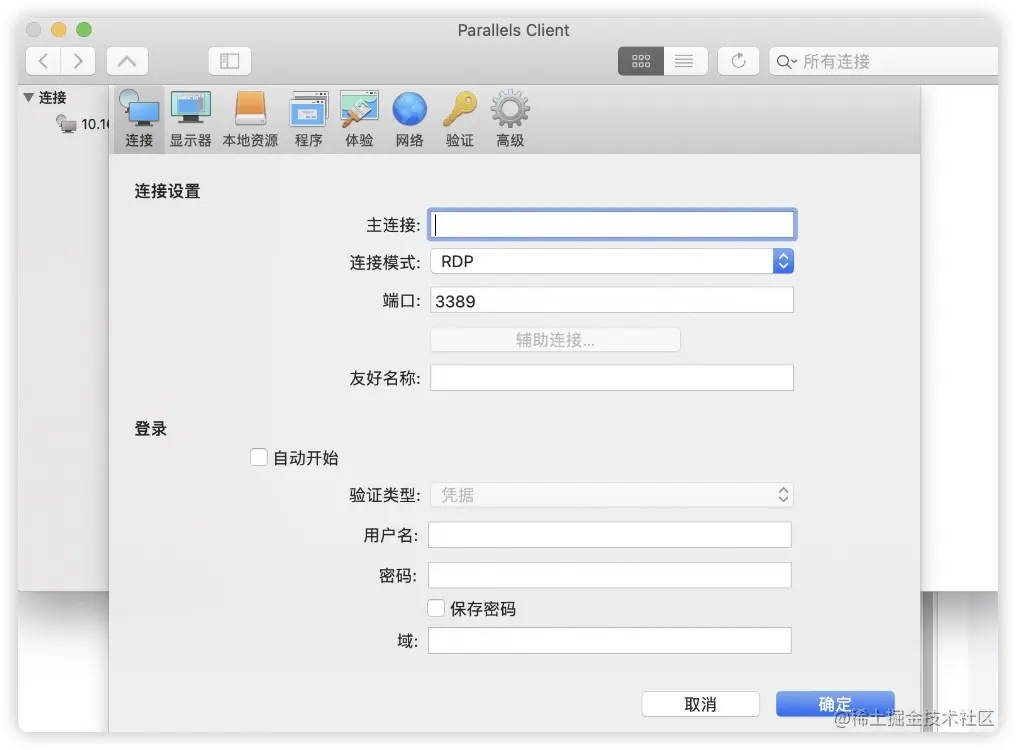
Task: Open the 连接 (Connection) settings tab
Action: click(x=139, y=120)
